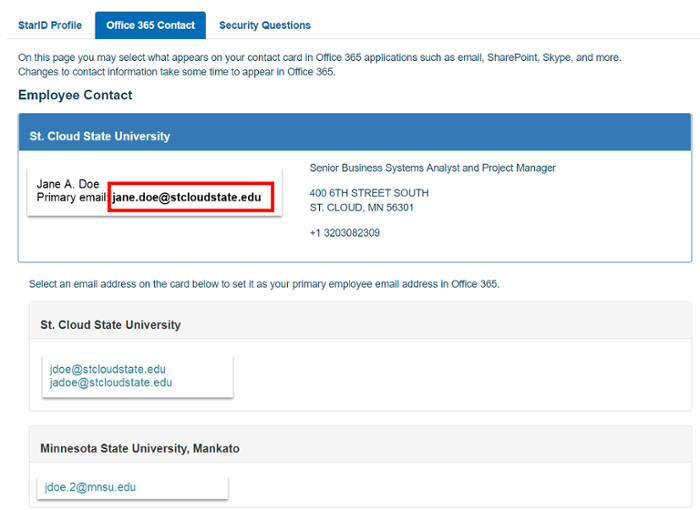Select the Office 365 Contact tab

tap(150, 25)
